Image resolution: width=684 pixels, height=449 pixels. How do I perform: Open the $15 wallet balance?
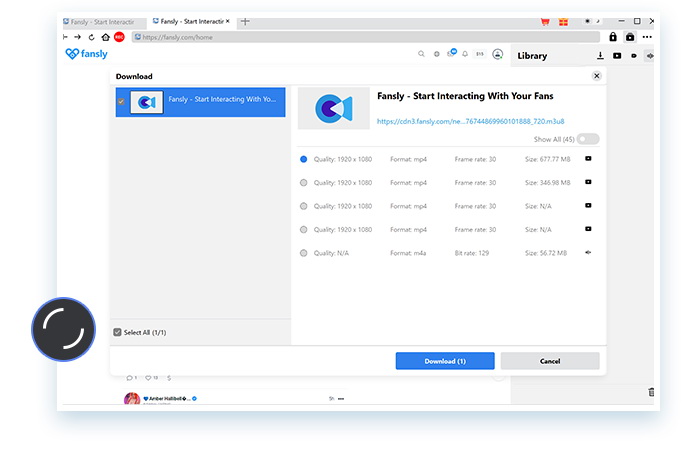point(480,54)
